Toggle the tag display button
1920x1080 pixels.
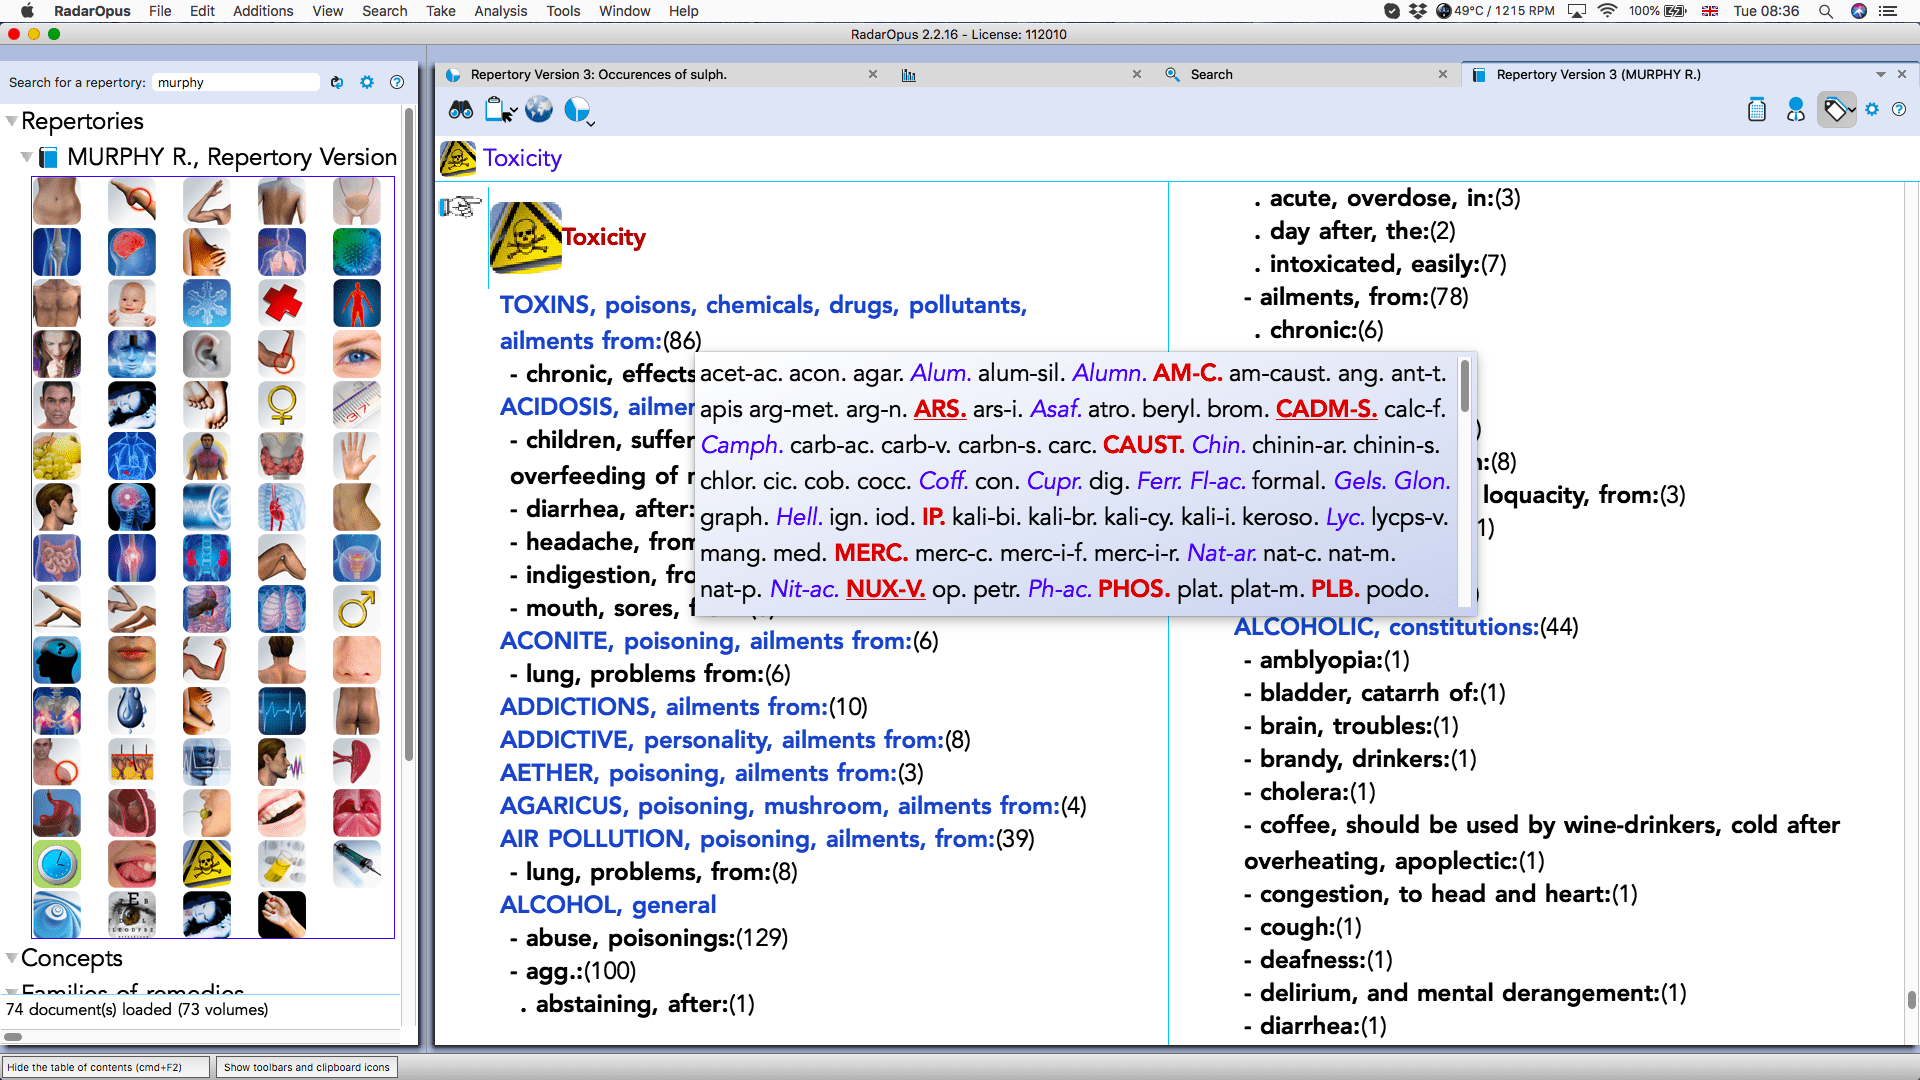1836,110
